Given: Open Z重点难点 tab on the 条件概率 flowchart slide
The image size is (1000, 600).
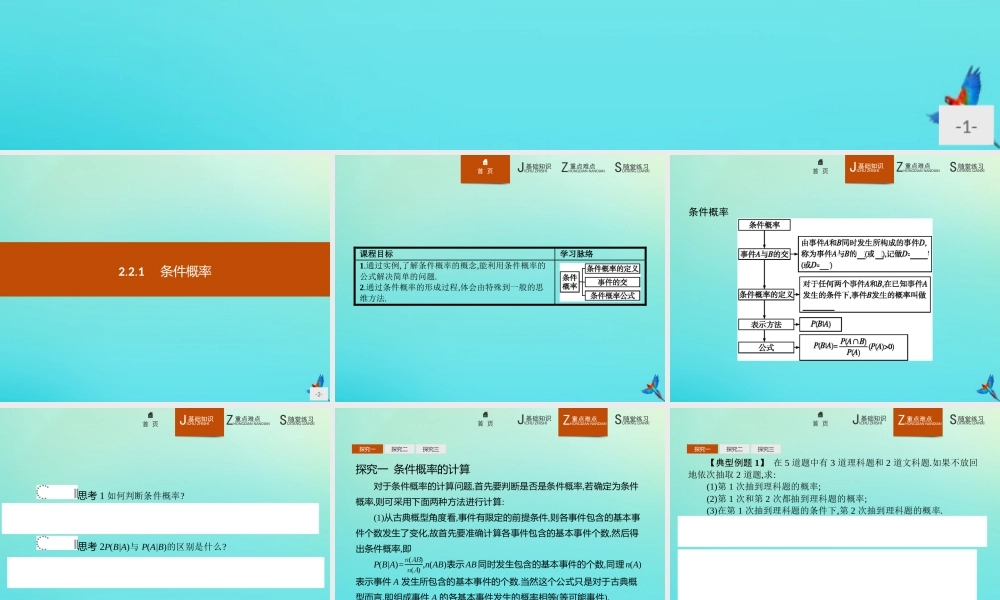Looking at the screenshot, I should tap(918, 167).
